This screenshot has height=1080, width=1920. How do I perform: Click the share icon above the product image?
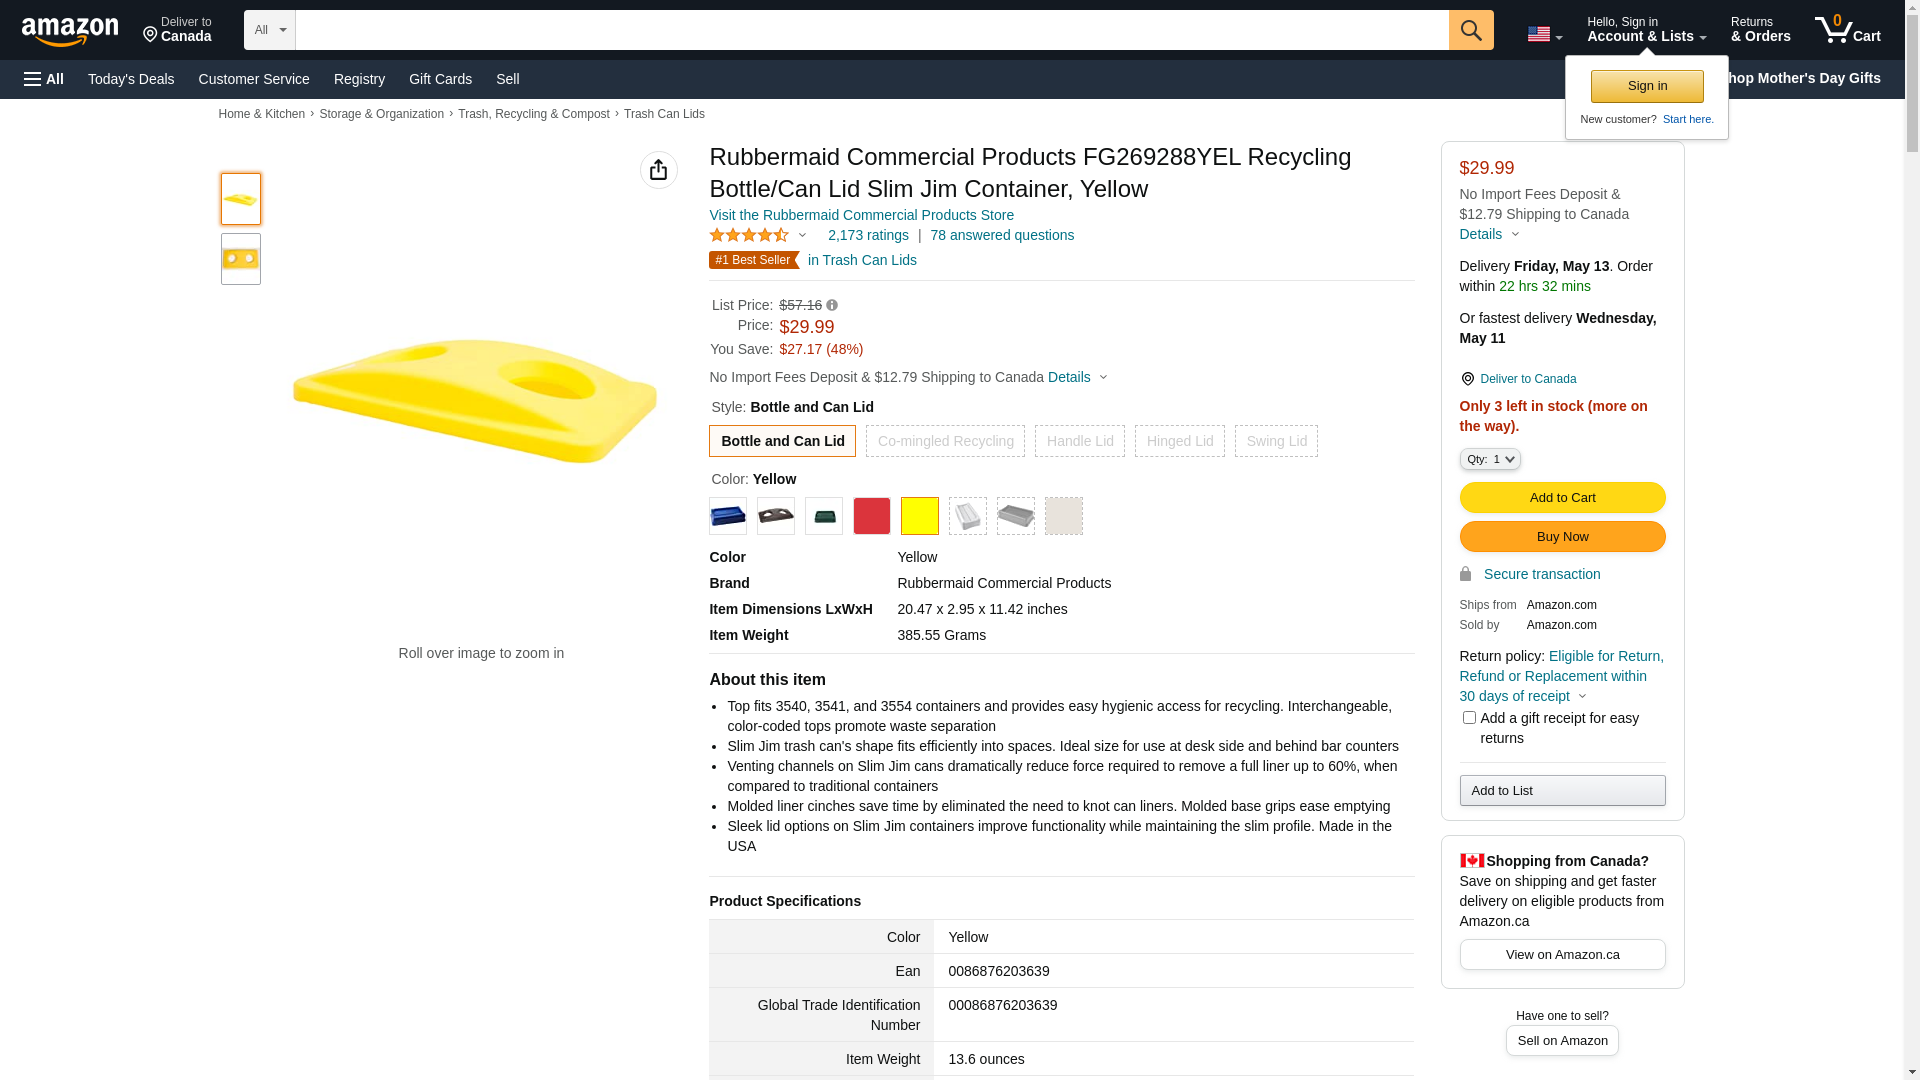[658, 170]
